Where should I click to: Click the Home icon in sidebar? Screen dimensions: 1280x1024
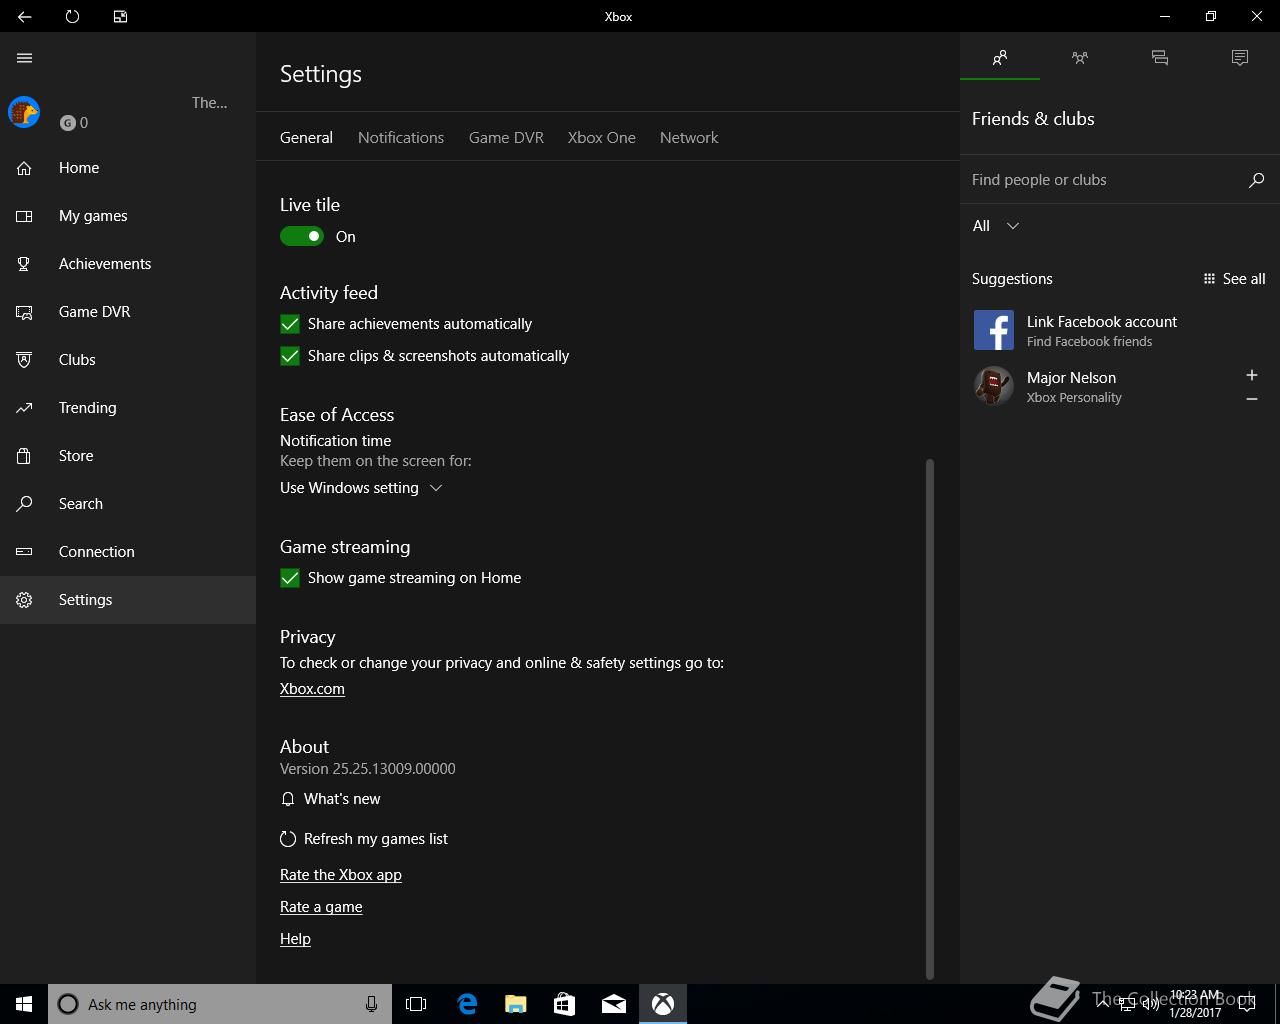pyautogui.click(x=24, y=168)
